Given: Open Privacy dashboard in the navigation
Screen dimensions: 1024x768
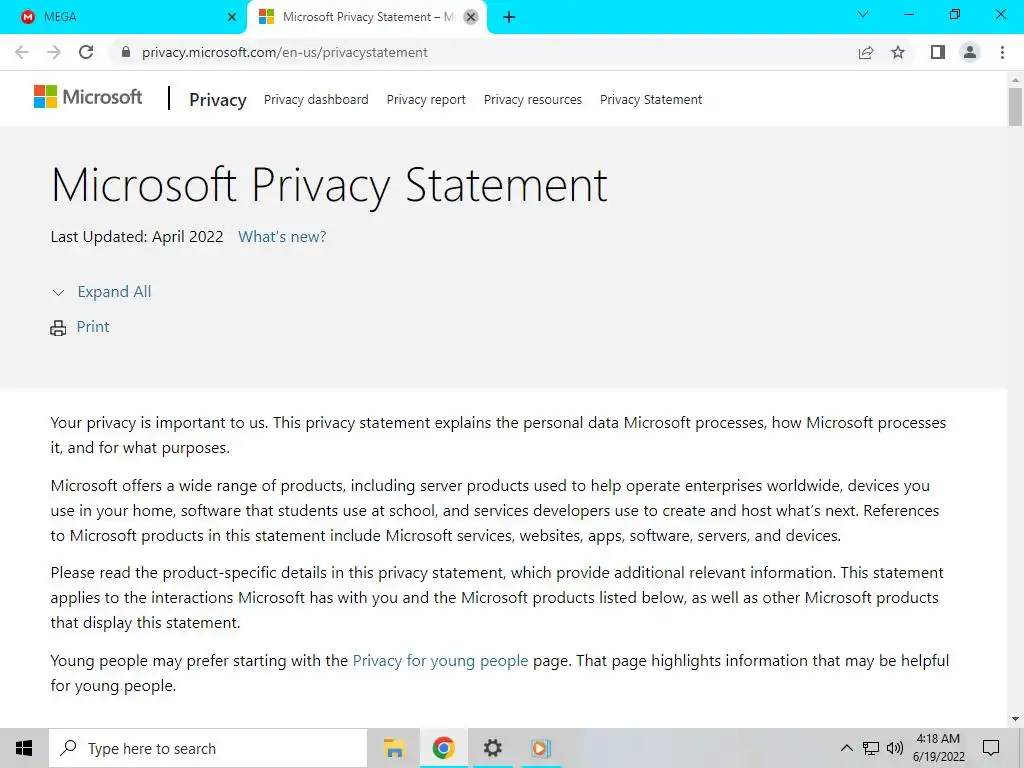Looking at the screenshot, I should pos(316,100).
